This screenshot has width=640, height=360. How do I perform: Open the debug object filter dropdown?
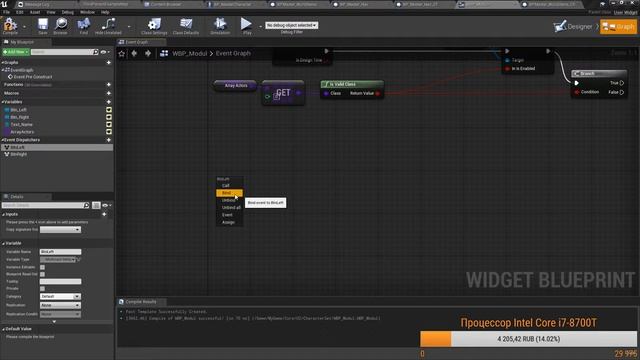[x=291, y=25]
